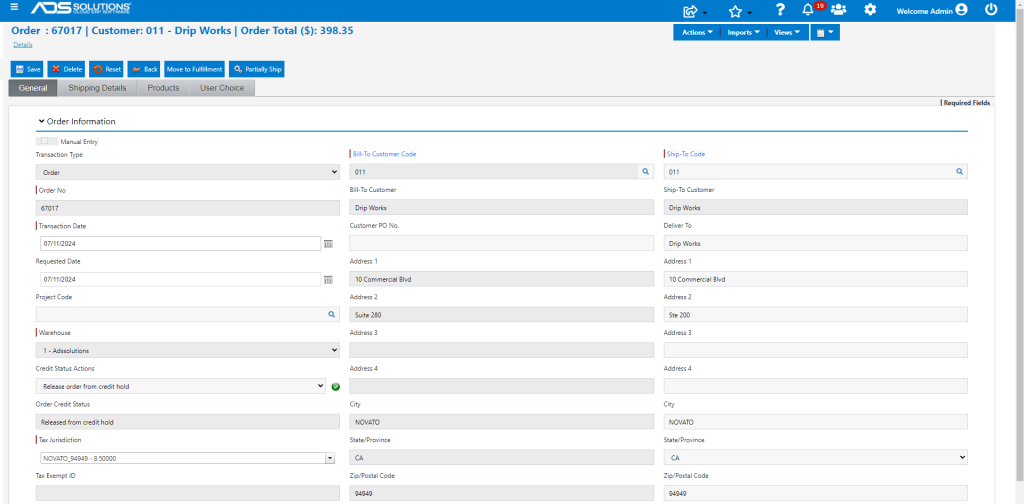Click the Bill-To Customer Code label link
The width and height of the screenshot is (1024, 504).
pyautogui.click(x=385, y=154)
